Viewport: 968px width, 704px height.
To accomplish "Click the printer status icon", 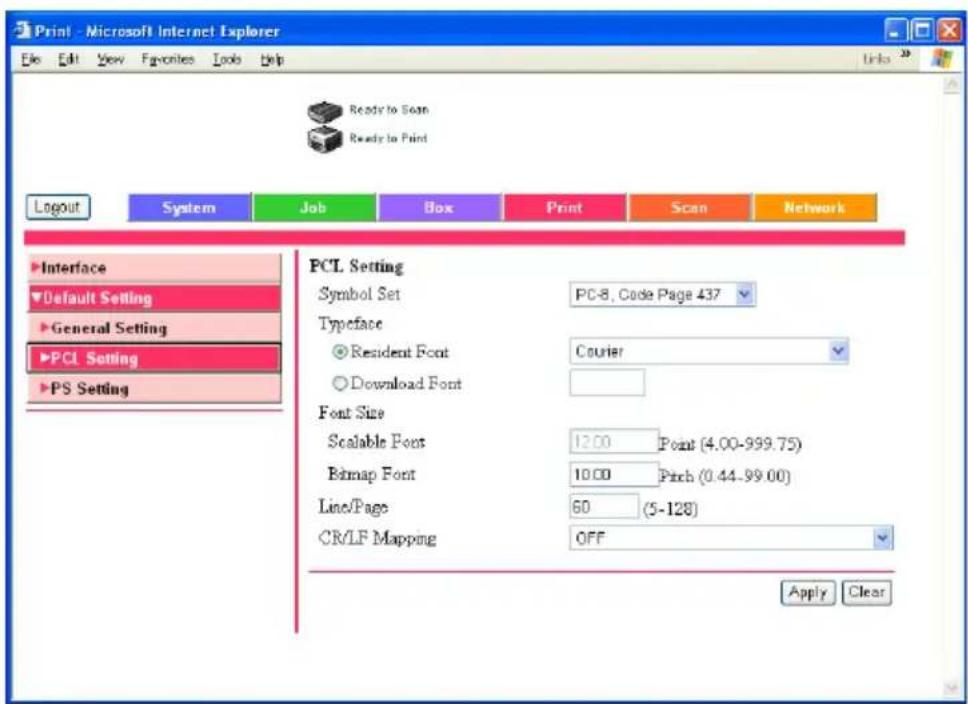I will coord(325,140).
